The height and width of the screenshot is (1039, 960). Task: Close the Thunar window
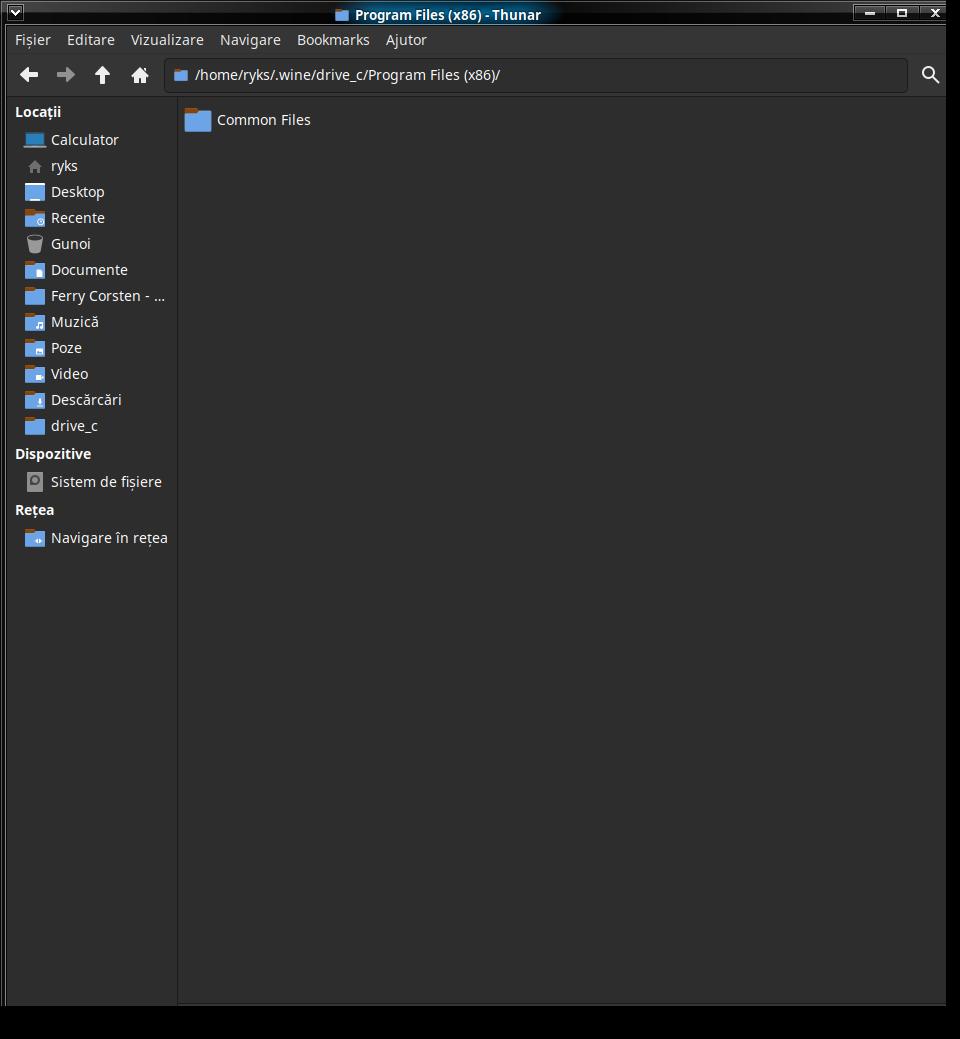tap(935, 13)
